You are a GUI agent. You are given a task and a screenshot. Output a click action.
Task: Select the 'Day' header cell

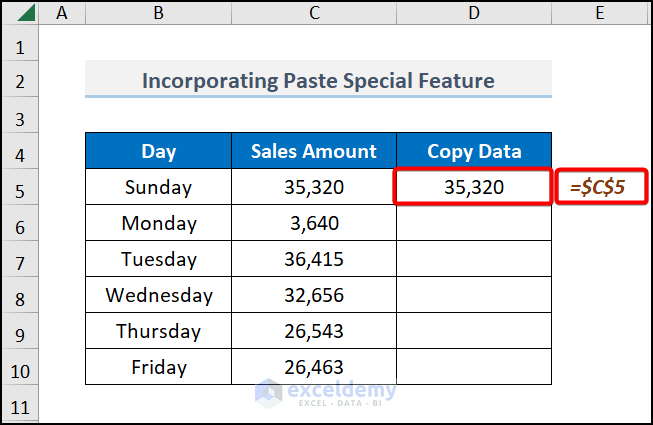tap(158, 152)
